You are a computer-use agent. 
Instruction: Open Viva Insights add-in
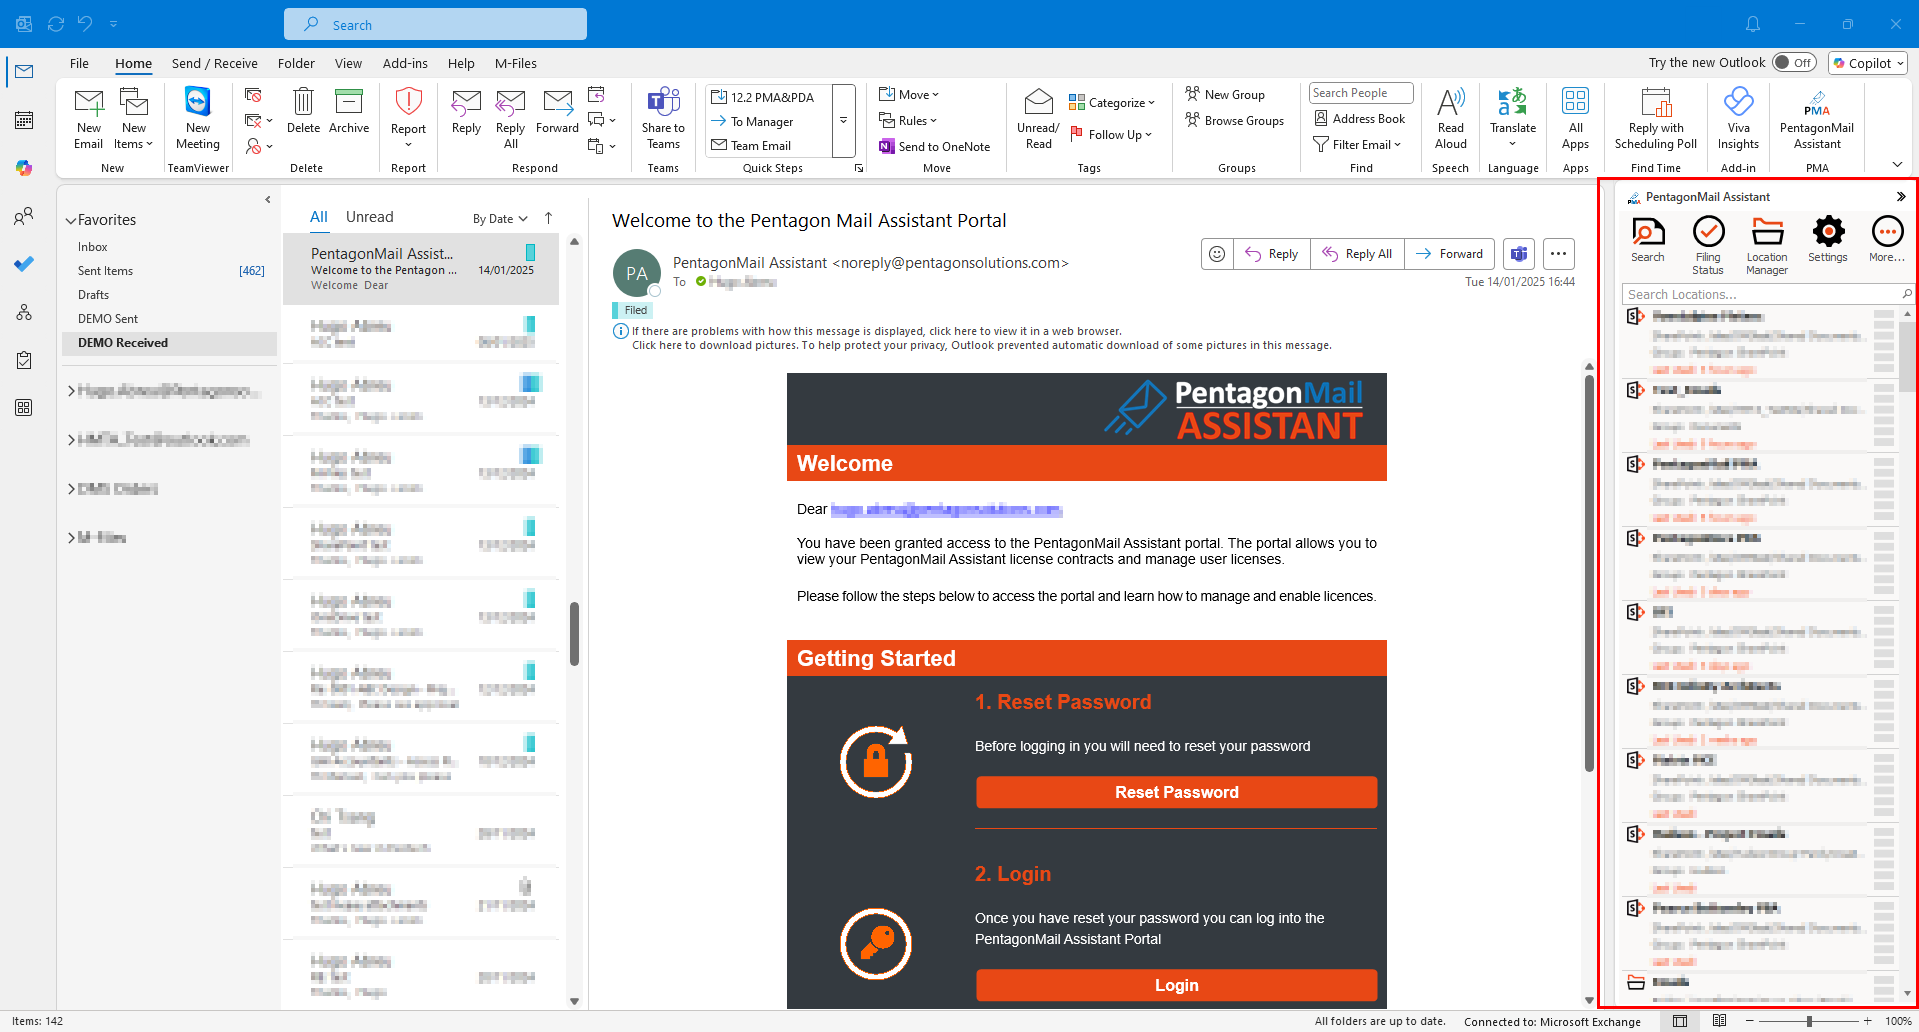pyautogui.click(x=1738, y=118)
